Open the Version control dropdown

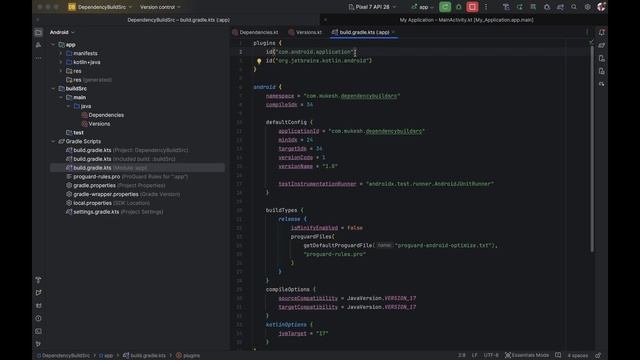(160, 7)
